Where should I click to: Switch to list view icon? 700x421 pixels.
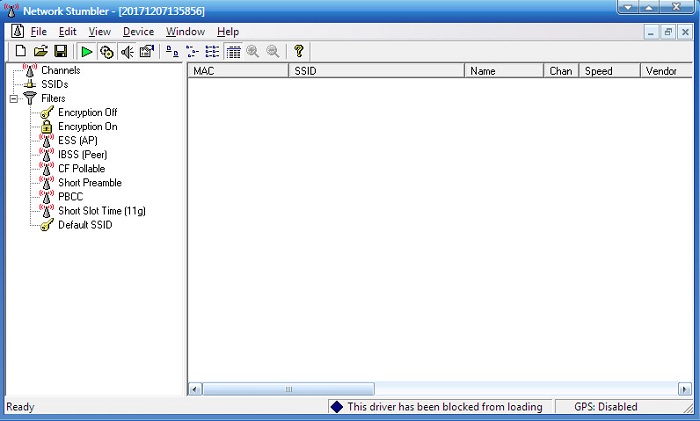click(212, 52)
